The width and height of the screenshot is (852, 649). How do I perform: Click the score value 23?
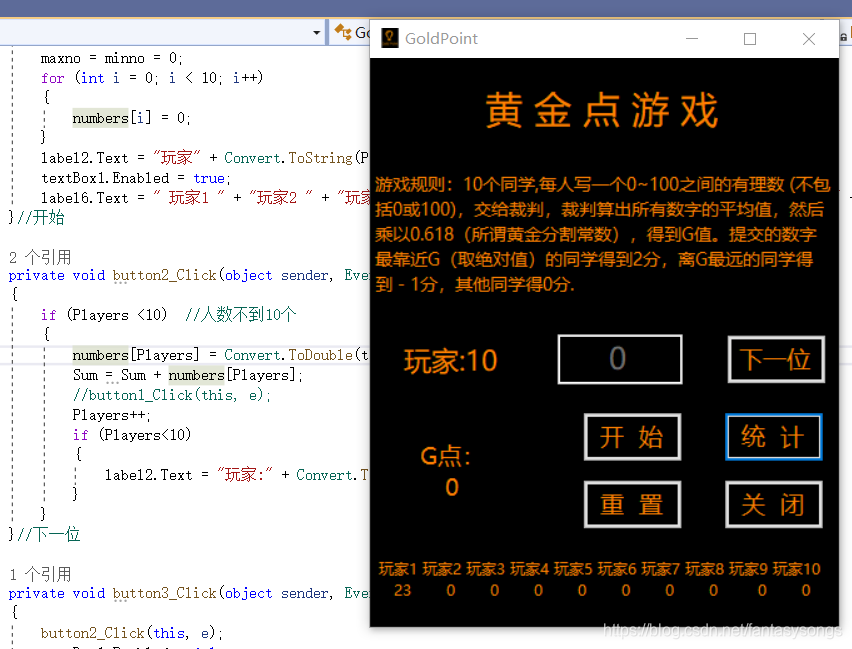pyautogui.click(x=403, y=590)
